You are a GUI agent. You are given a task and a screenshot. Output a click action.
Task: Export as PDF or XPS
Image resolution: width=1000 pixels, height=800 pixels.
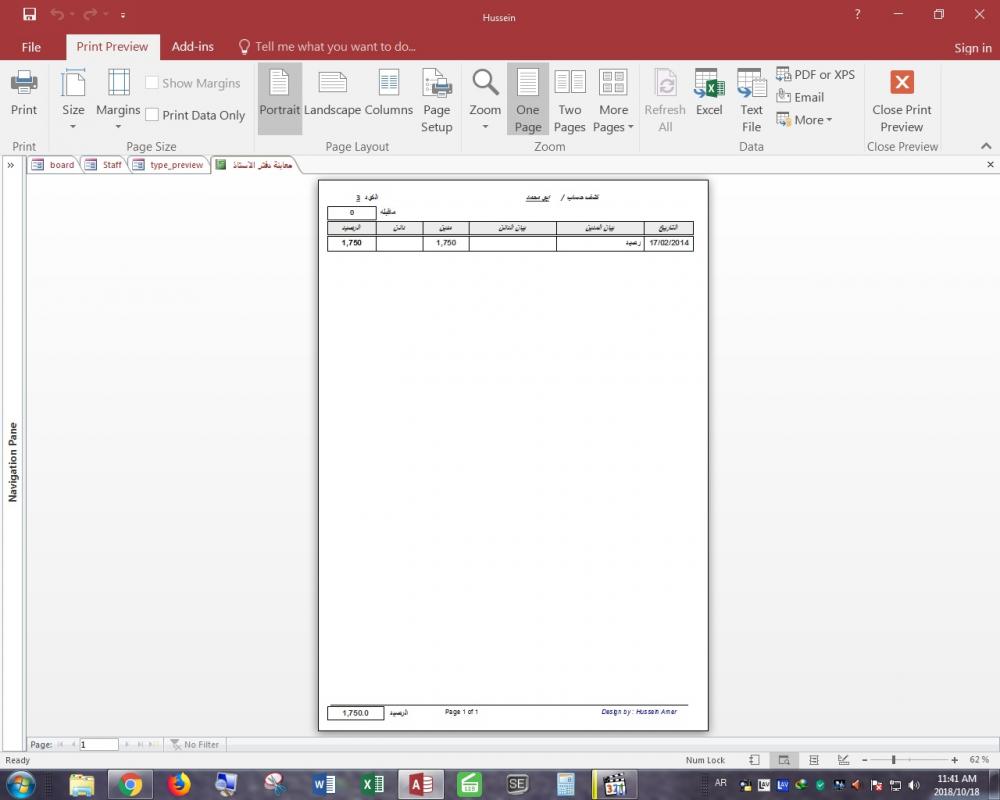[x=815, y=75]
